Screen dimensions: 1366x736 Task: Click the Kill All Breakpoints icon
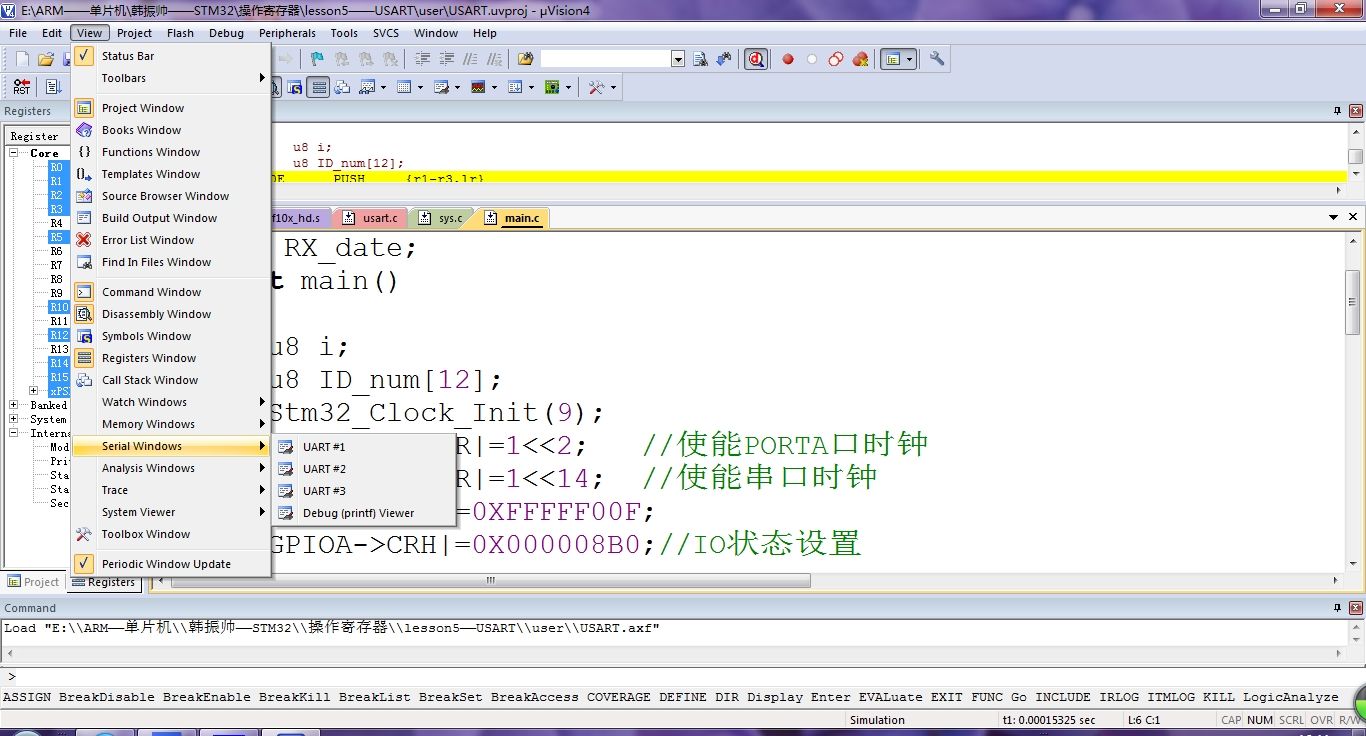(x=860, y=59)
